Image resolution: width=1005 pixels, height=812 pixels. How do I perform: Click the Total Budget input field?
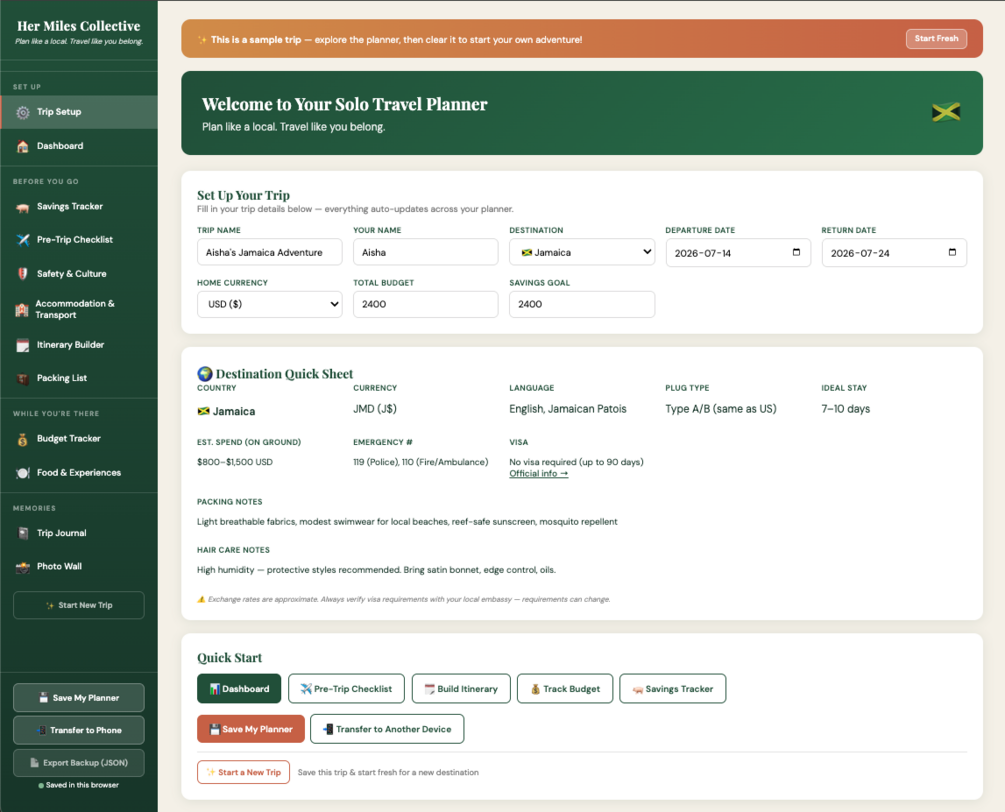(426, 304)
